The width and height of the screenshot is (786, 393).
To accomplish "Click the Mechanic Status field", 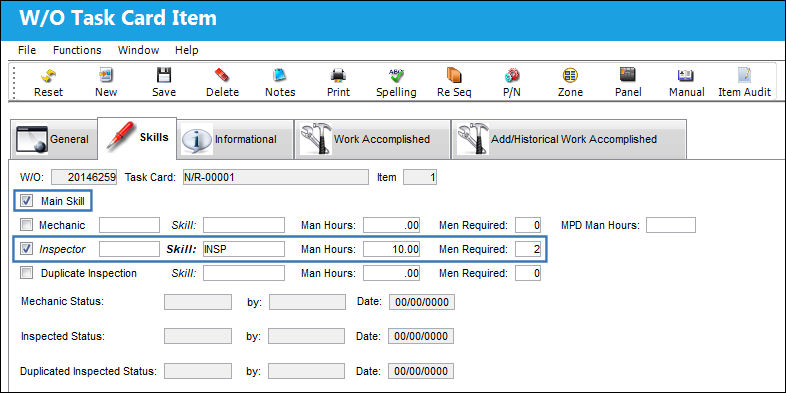I will [198, 302].
